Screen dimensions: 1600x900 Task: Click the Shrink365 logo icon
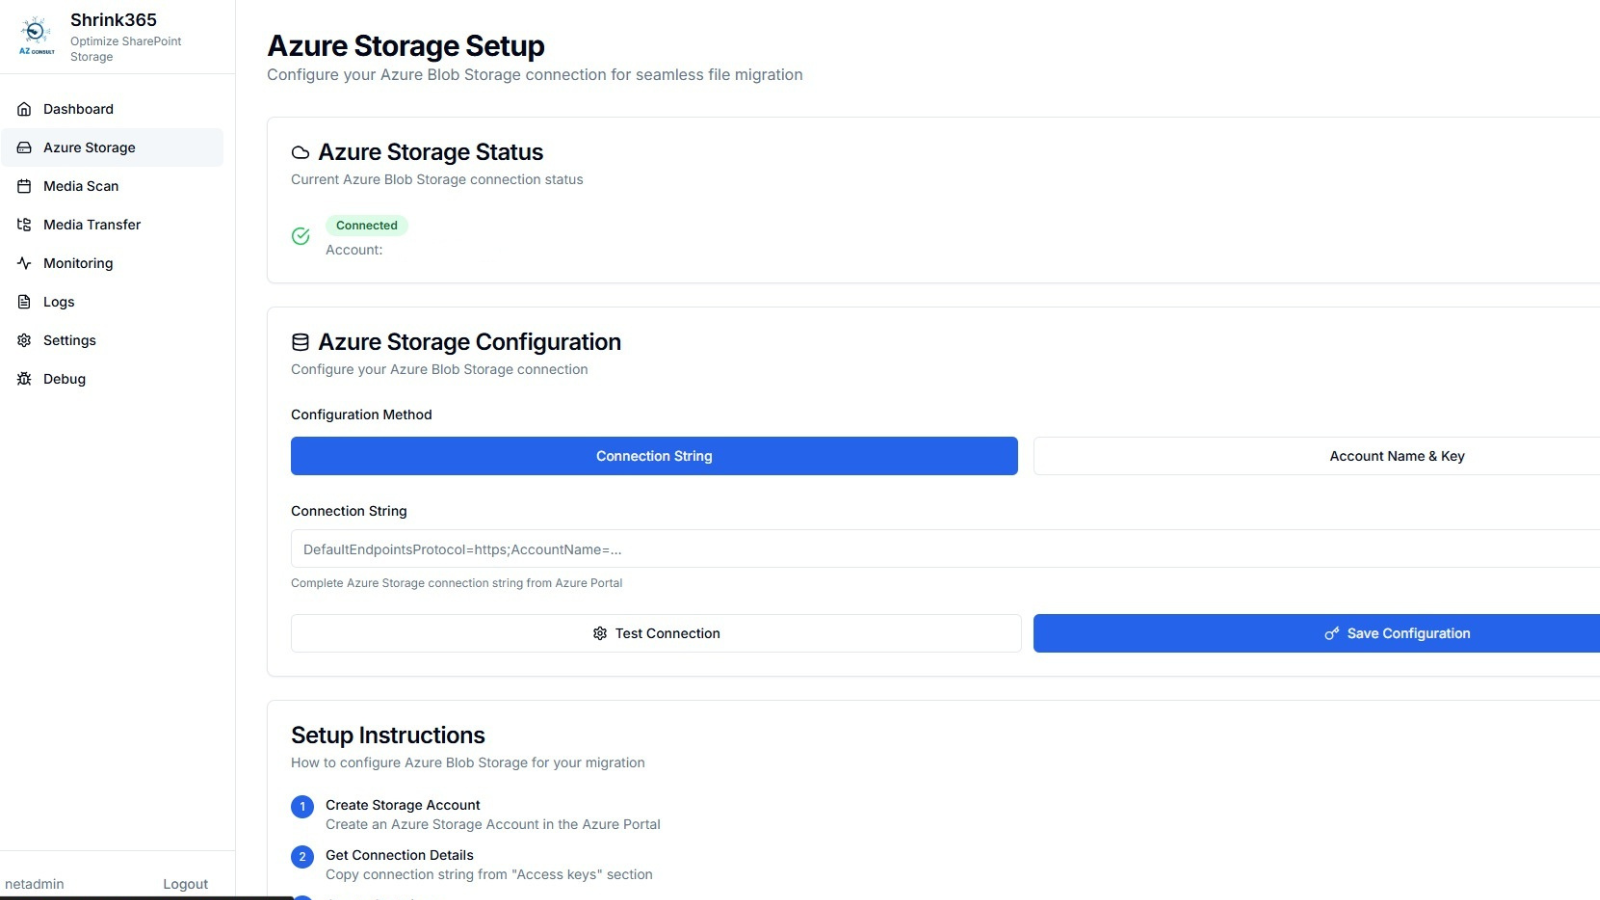36,35
